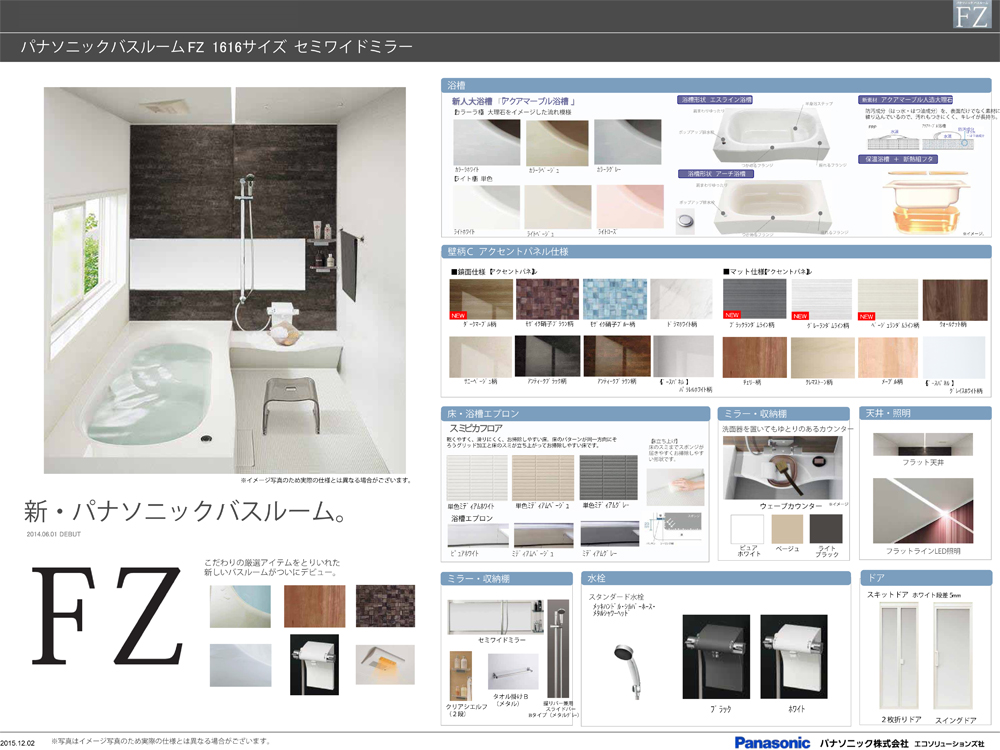This screenshot has height=750, width=1000.
Task: Click the 浴槽 section header
Action: 716,85
